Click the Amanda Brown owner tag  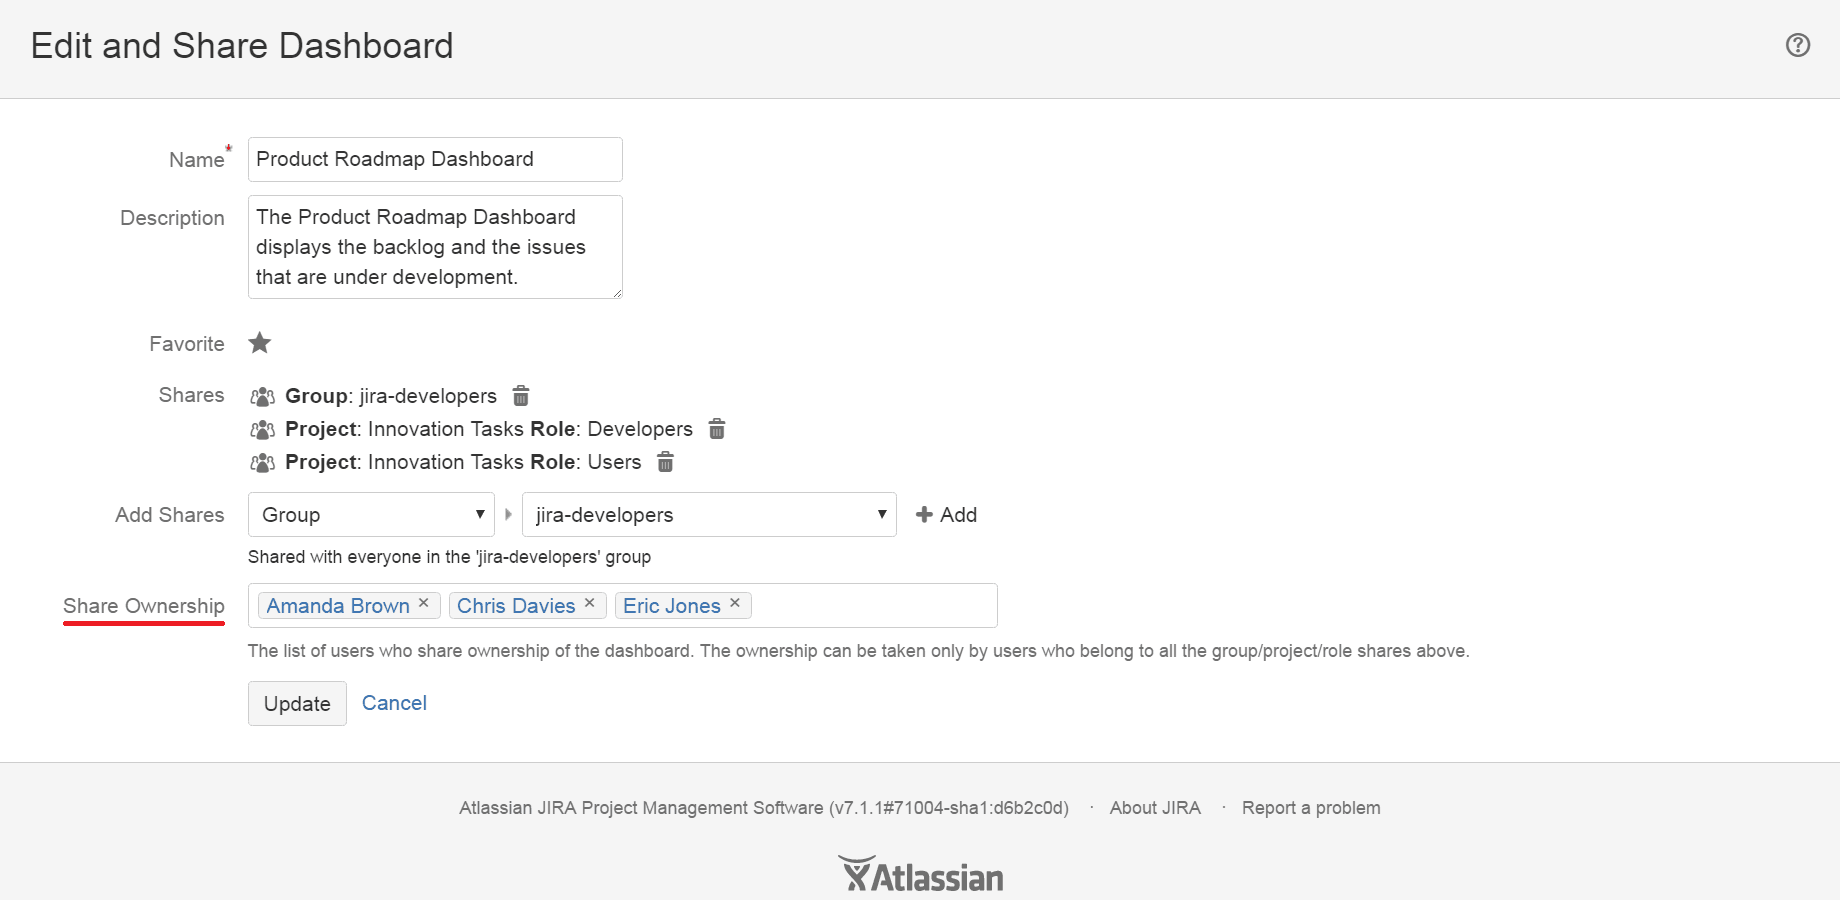click(x=349, y=606)
